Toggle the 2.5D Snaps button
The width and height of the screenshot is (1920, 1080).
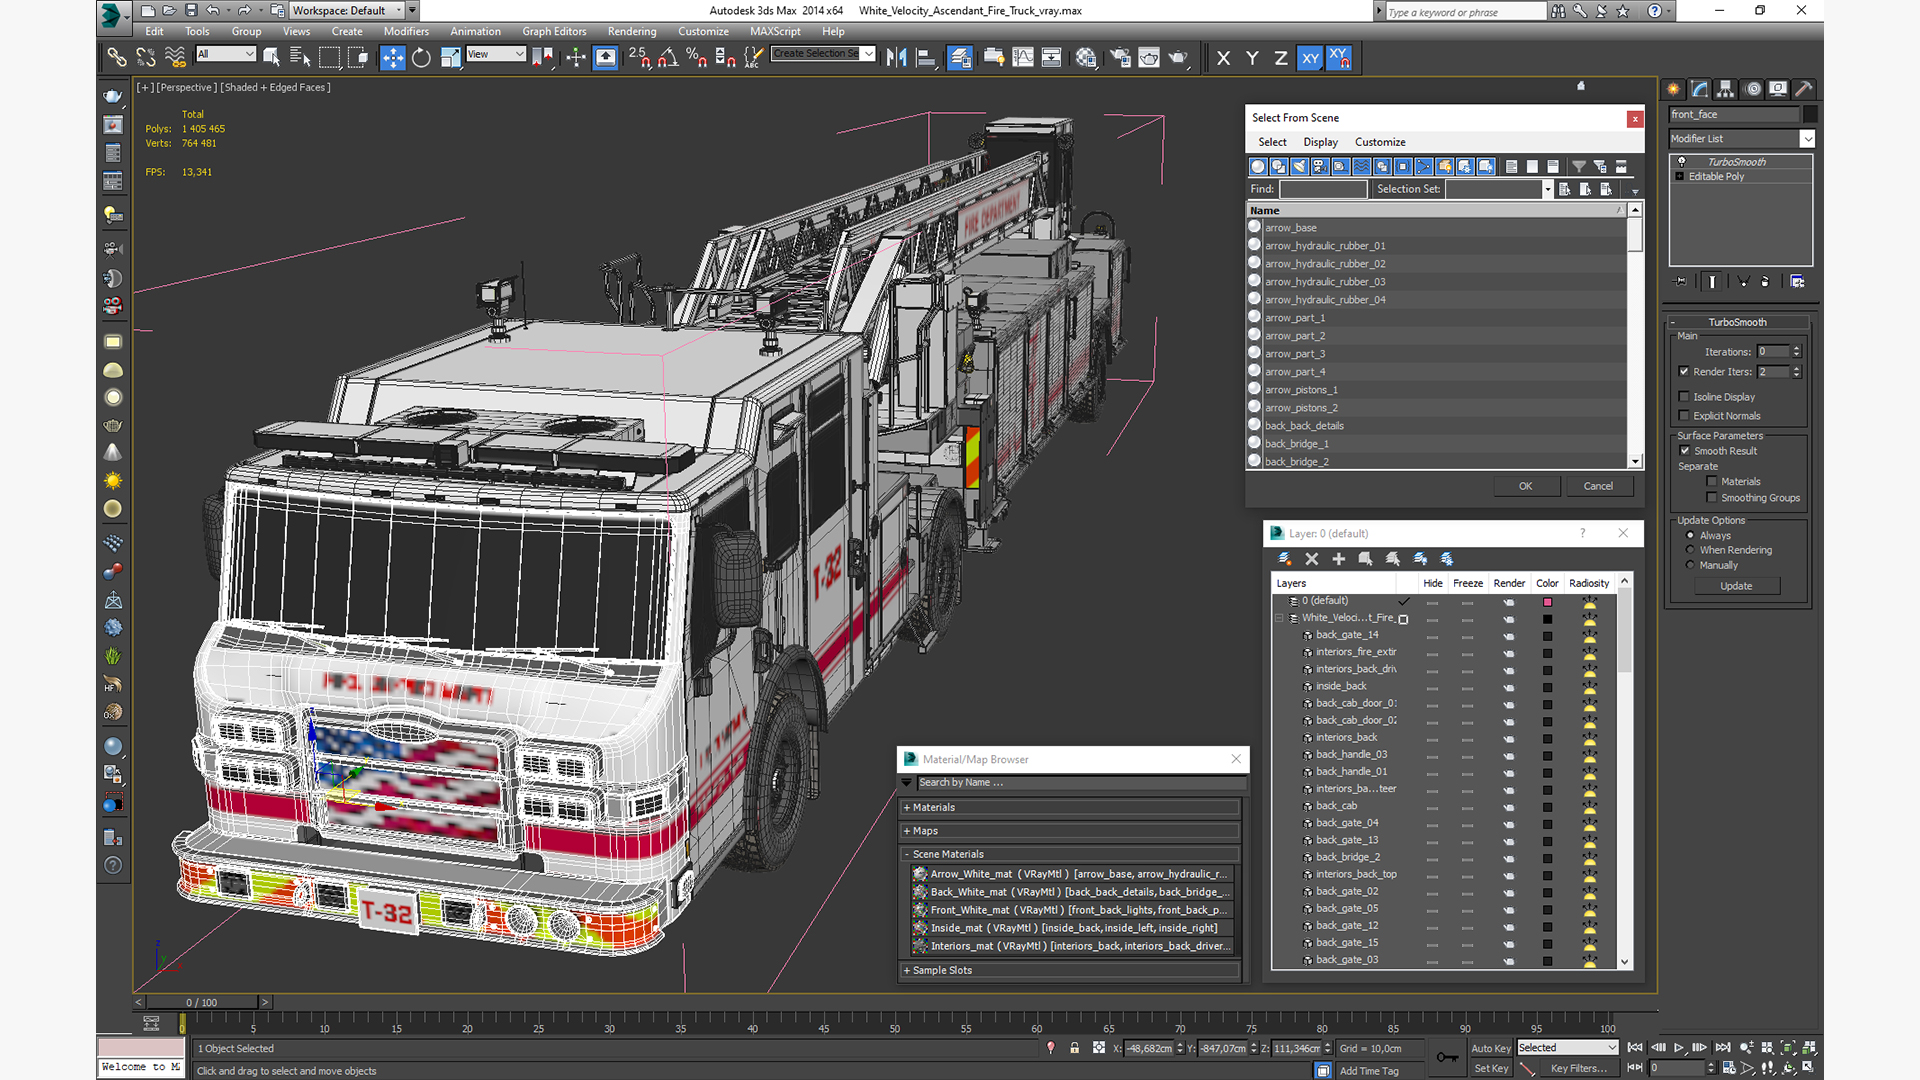click(639, 58)
